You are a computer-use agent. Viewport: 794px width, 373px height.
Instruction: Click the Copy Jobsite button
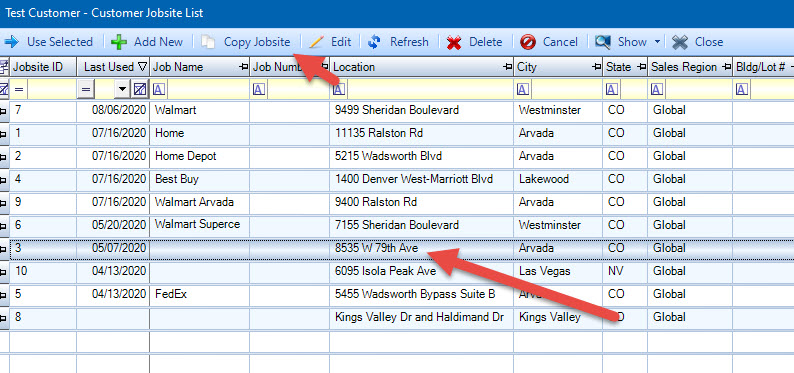247,42
